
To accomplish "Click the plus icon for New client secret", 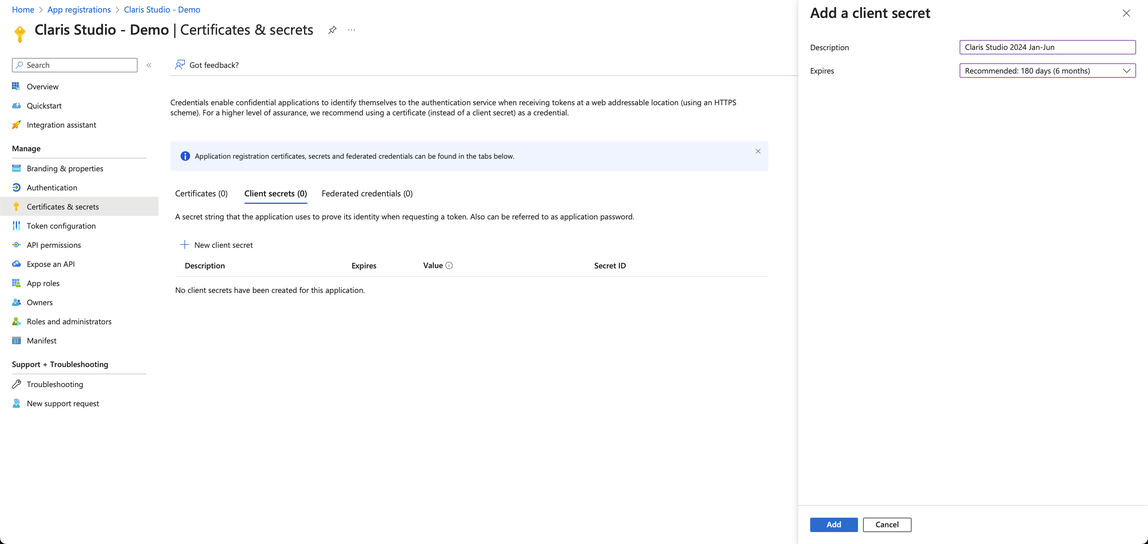I will coord(184,245).
